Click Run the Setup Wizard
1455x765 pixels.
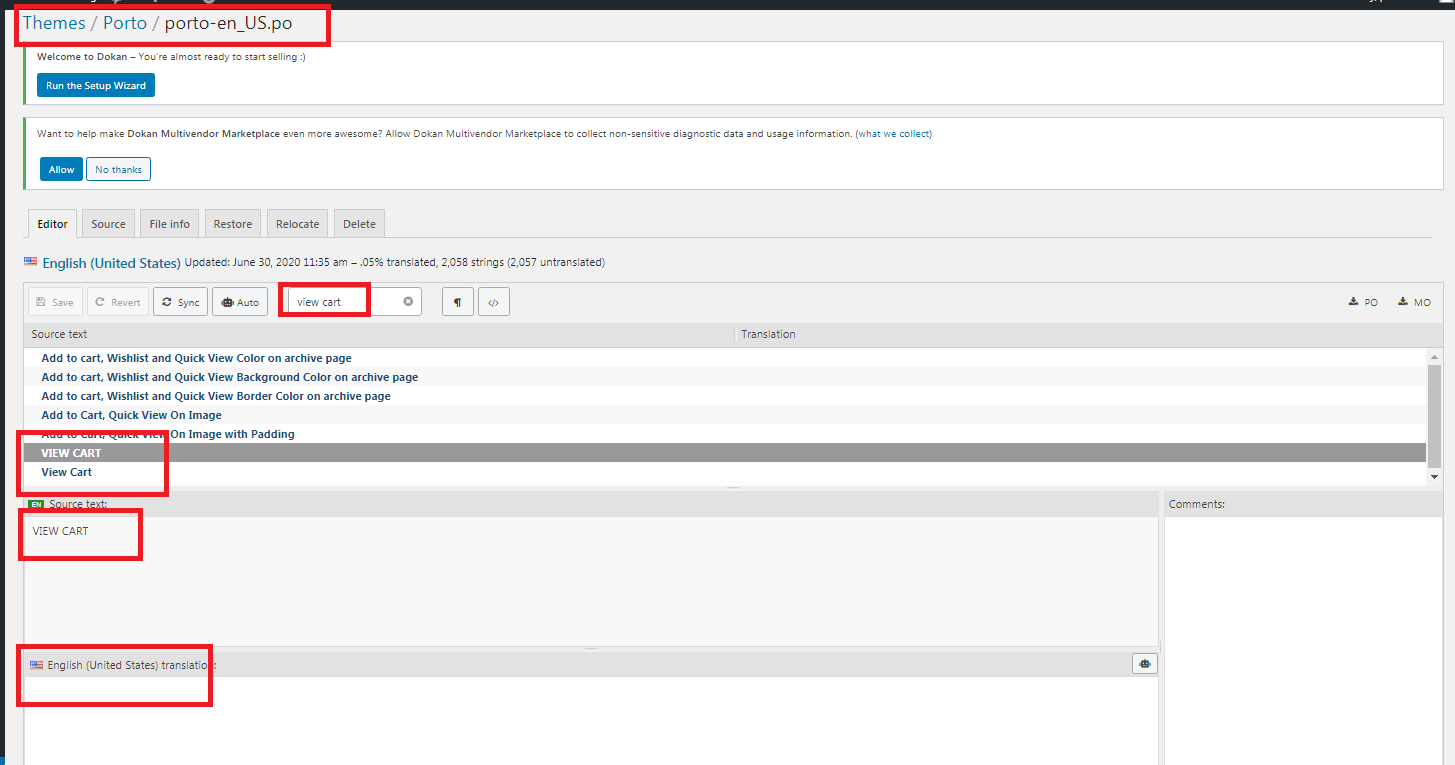coord(96,85)
